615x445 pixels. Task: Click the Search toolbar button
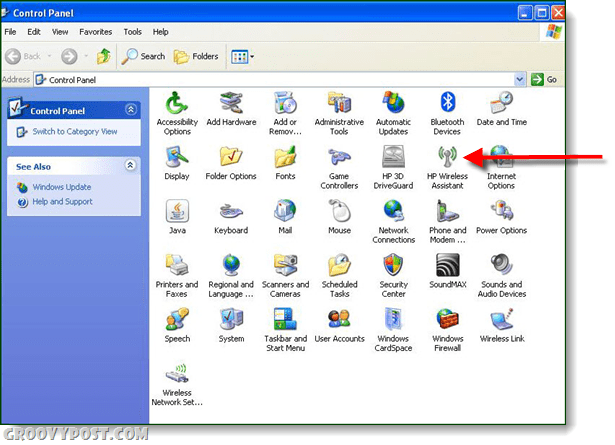[x=143, y=56]
